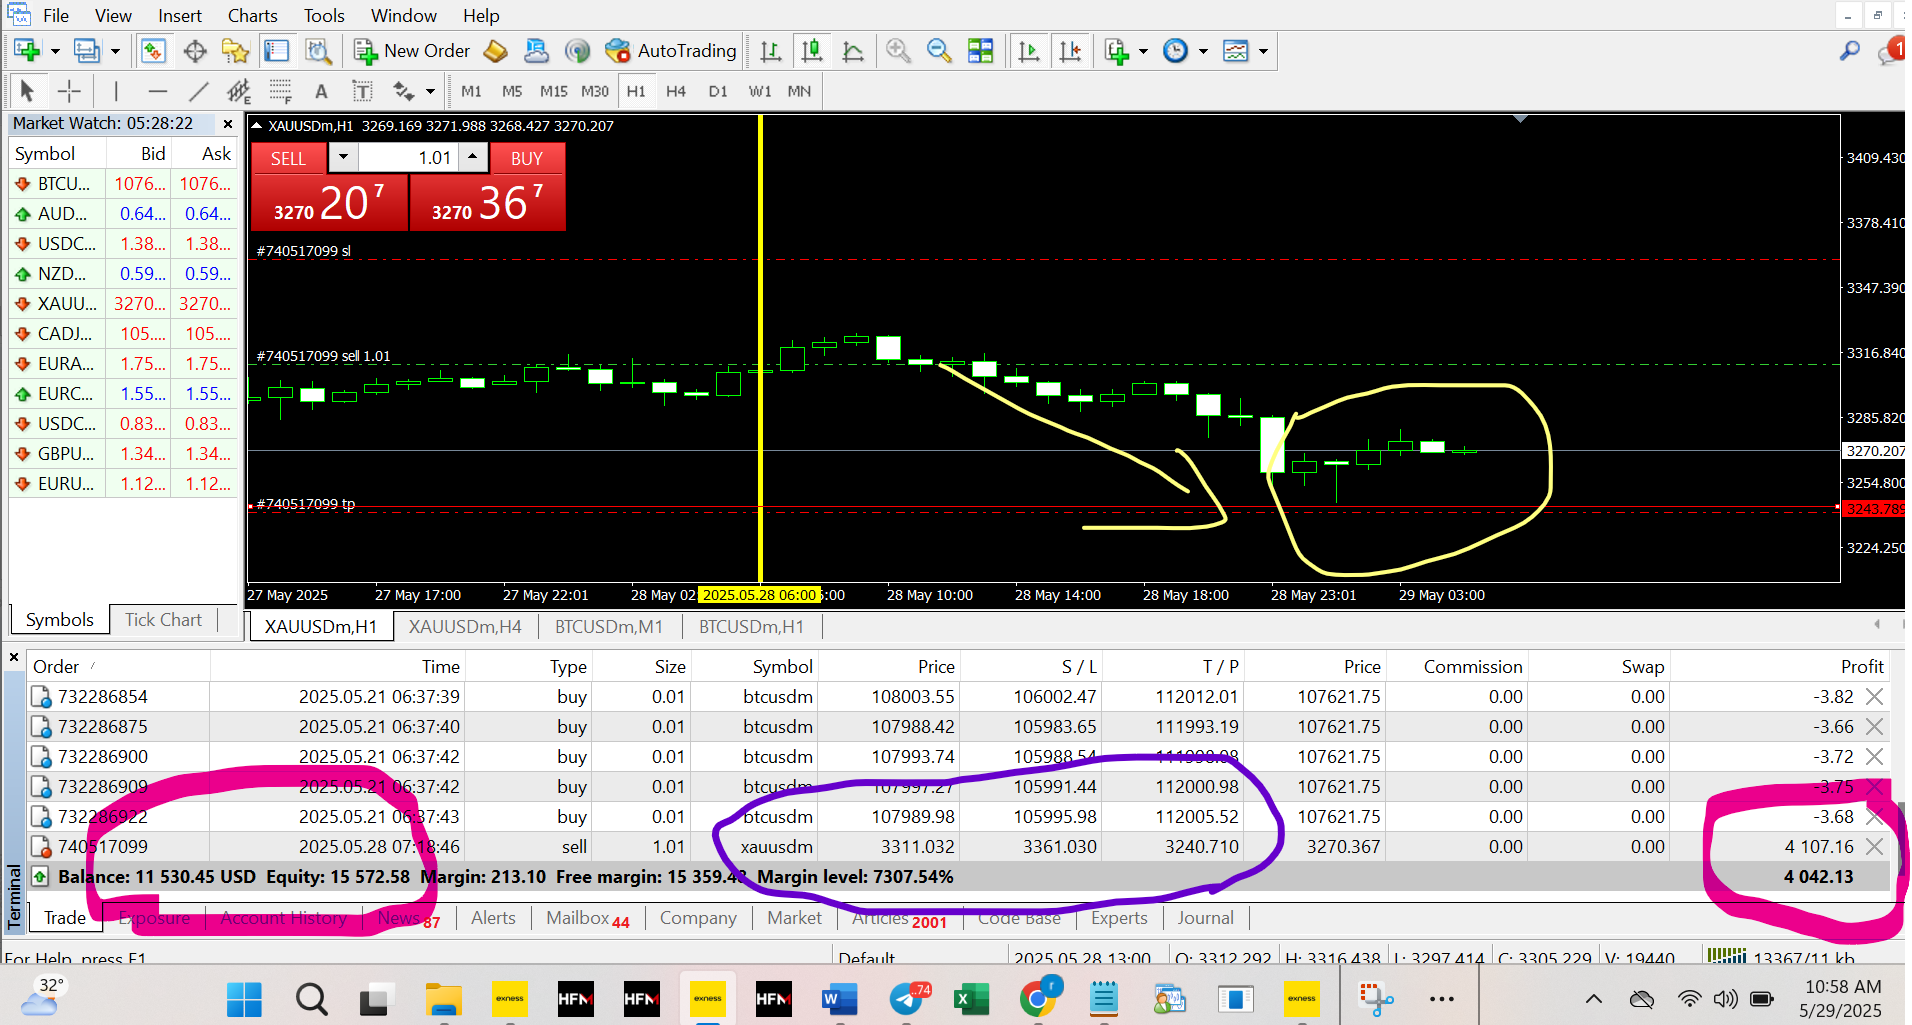The width and height of the screenshot is (1912, 1025).
Task: Select the trendline tool
Action: [x=199, y=91]
